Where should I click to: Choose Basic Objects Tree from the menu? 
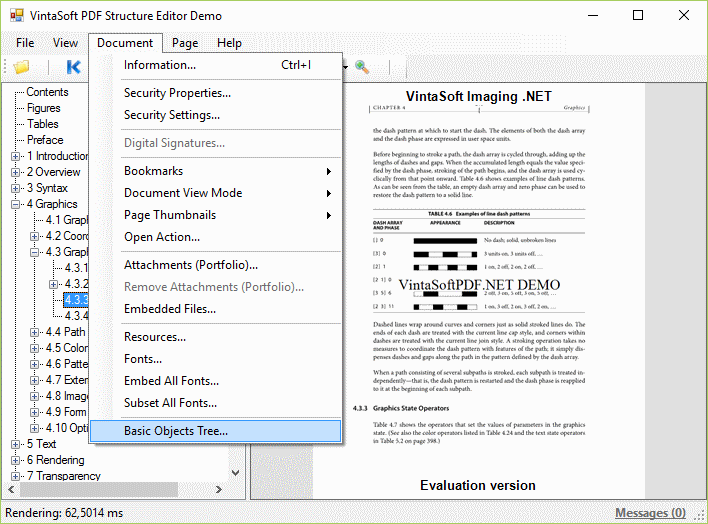click(x=176, y=431)
